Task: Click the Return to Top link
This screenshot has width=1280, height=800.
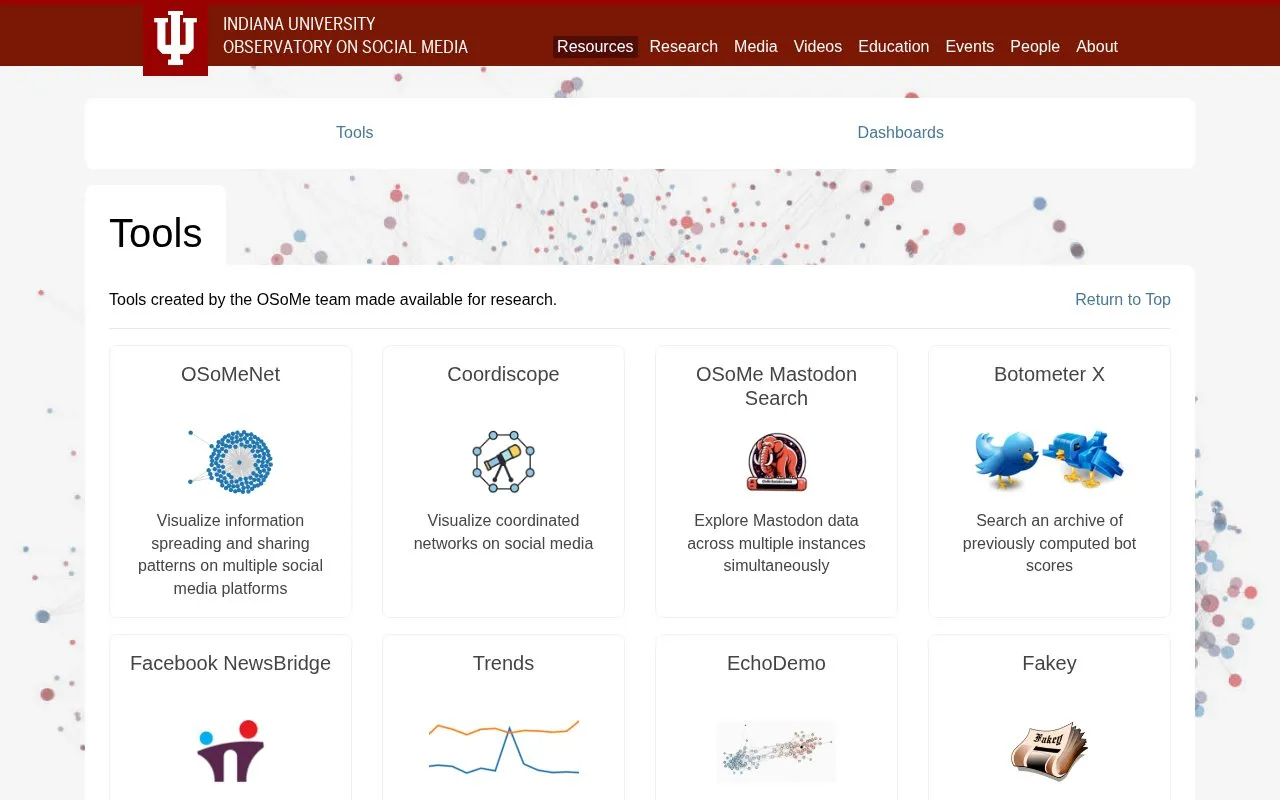Action: [x=1122, y=299]
